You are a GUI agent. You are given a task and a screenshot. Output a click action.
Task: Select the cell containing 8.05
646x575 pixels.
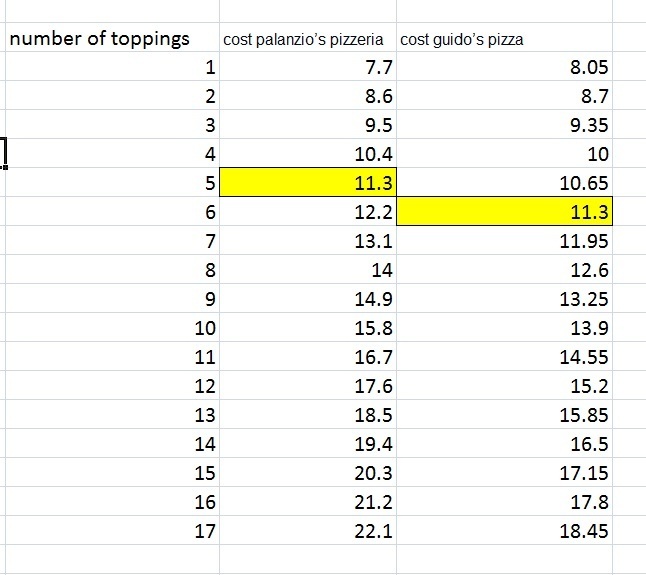(x=504, y=66)
